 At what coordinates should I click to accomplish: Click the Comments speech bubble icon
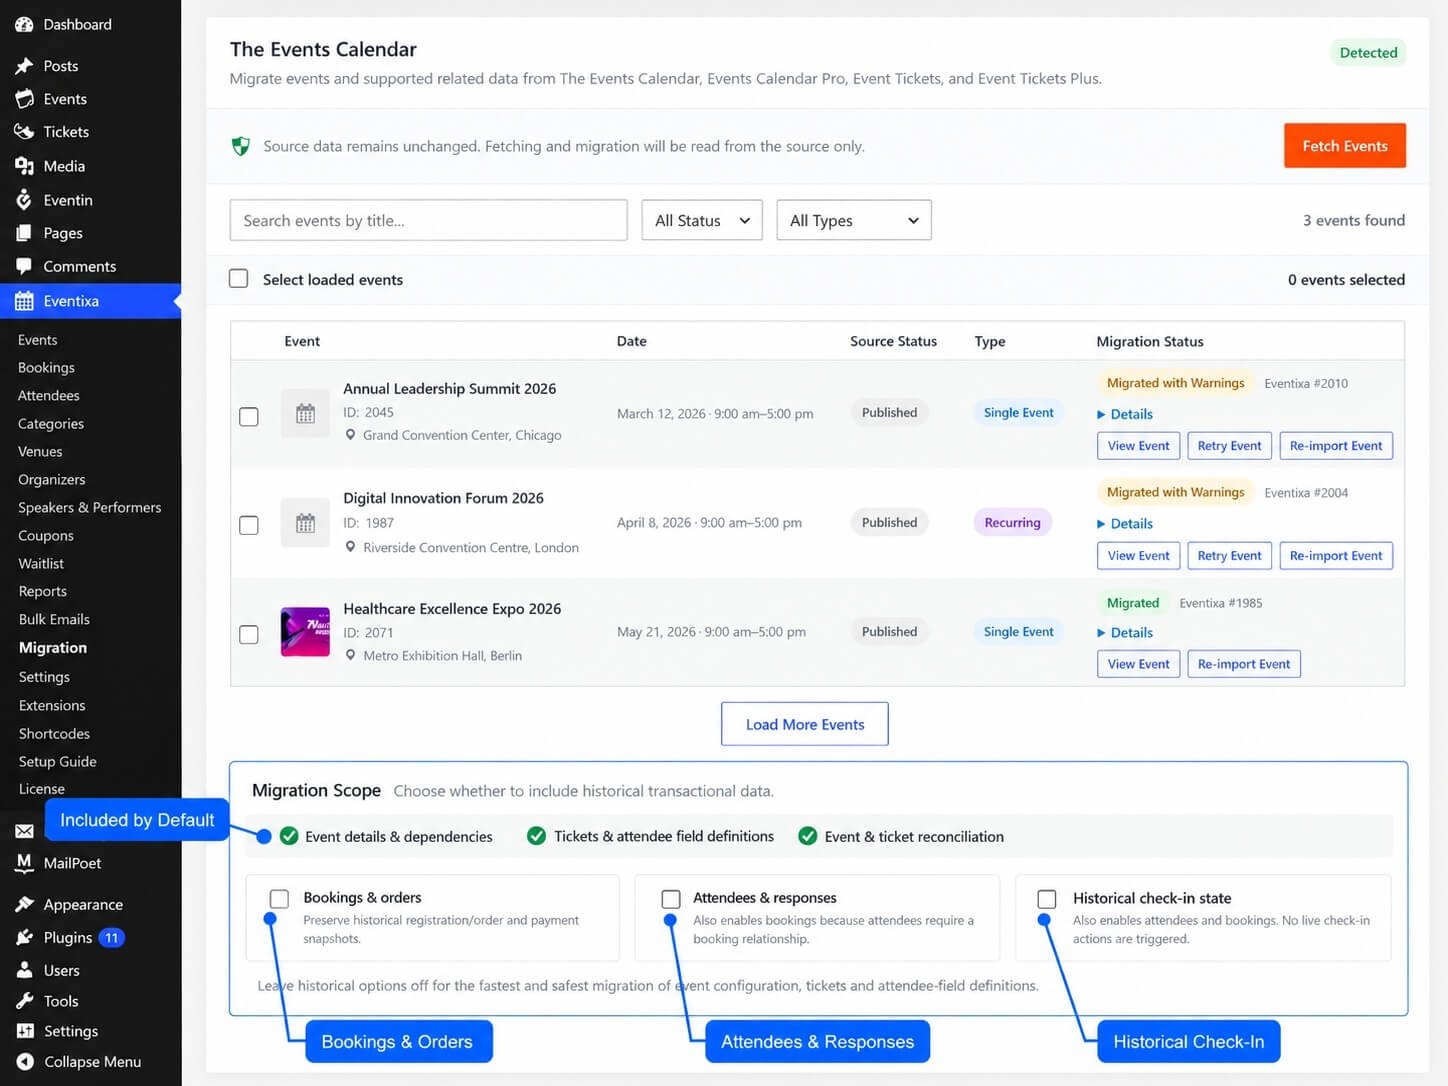click(24, 266)
